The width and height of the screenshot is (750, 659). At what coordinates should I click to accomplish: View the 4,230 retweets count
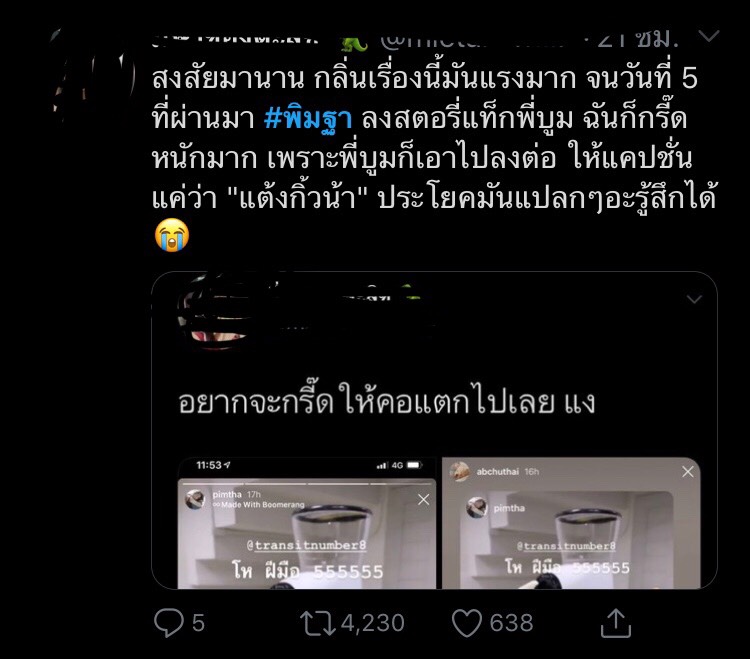click(x=373, y=623)
